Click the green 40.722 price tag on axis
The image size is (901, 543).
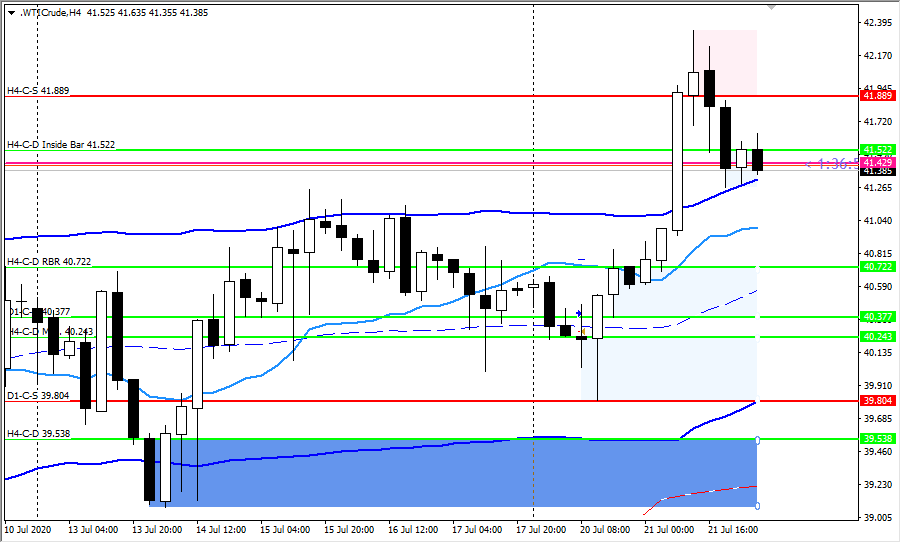point(877,267)
